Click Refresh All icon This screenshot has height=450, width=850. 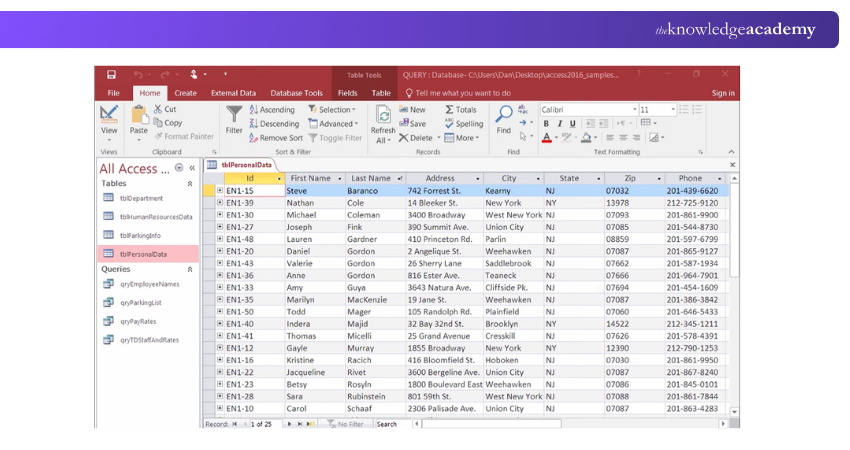click(383, 115)
